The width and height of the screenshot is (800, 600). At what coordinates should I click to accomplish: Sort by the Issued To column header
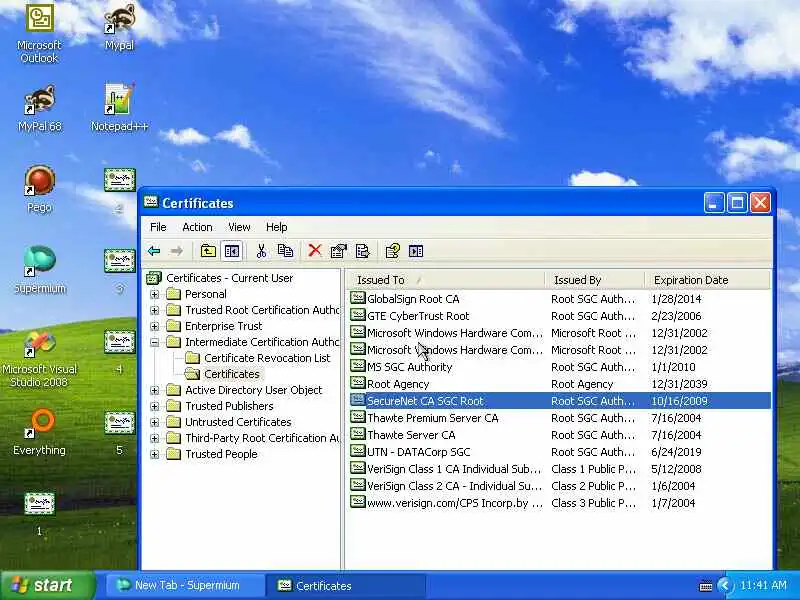pyautogui.click(x=446, y=280)
